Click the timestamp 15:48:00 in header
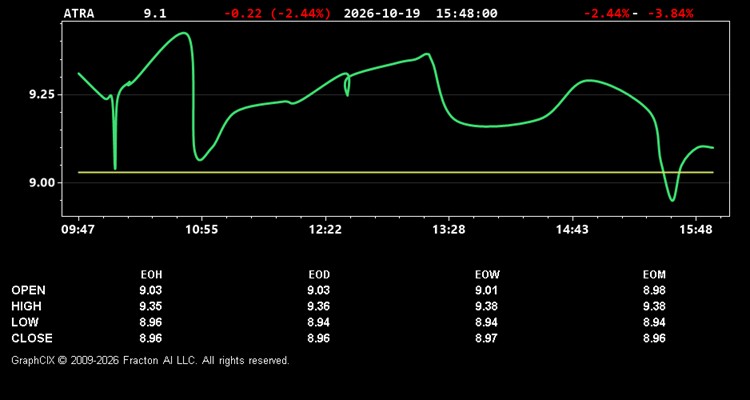Image resolution: width=750 pixels, height=400 pixels. point(466,13)
